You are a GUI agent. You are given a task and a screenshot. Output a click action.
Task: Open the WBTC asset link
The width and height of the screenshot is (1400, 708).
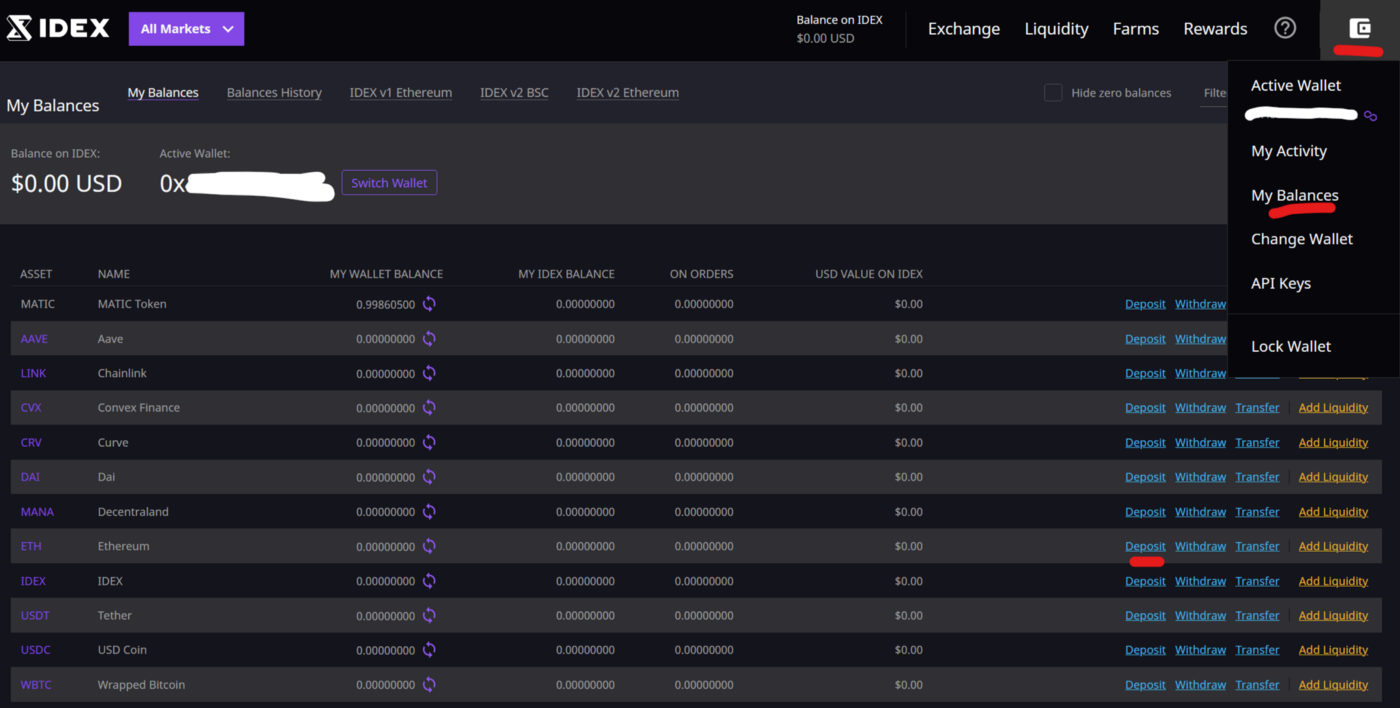point(36,685)
